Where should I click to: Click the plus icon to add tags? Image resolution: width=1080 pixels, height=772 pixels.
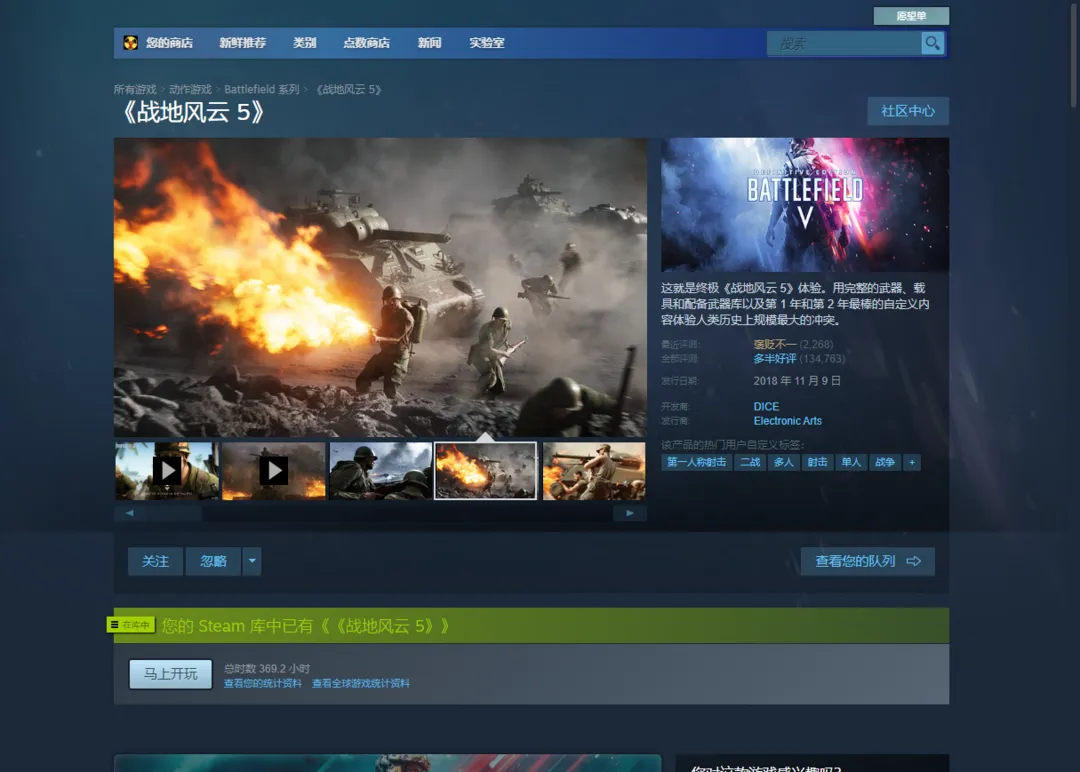pyautogui.click(x=911, y=462)
